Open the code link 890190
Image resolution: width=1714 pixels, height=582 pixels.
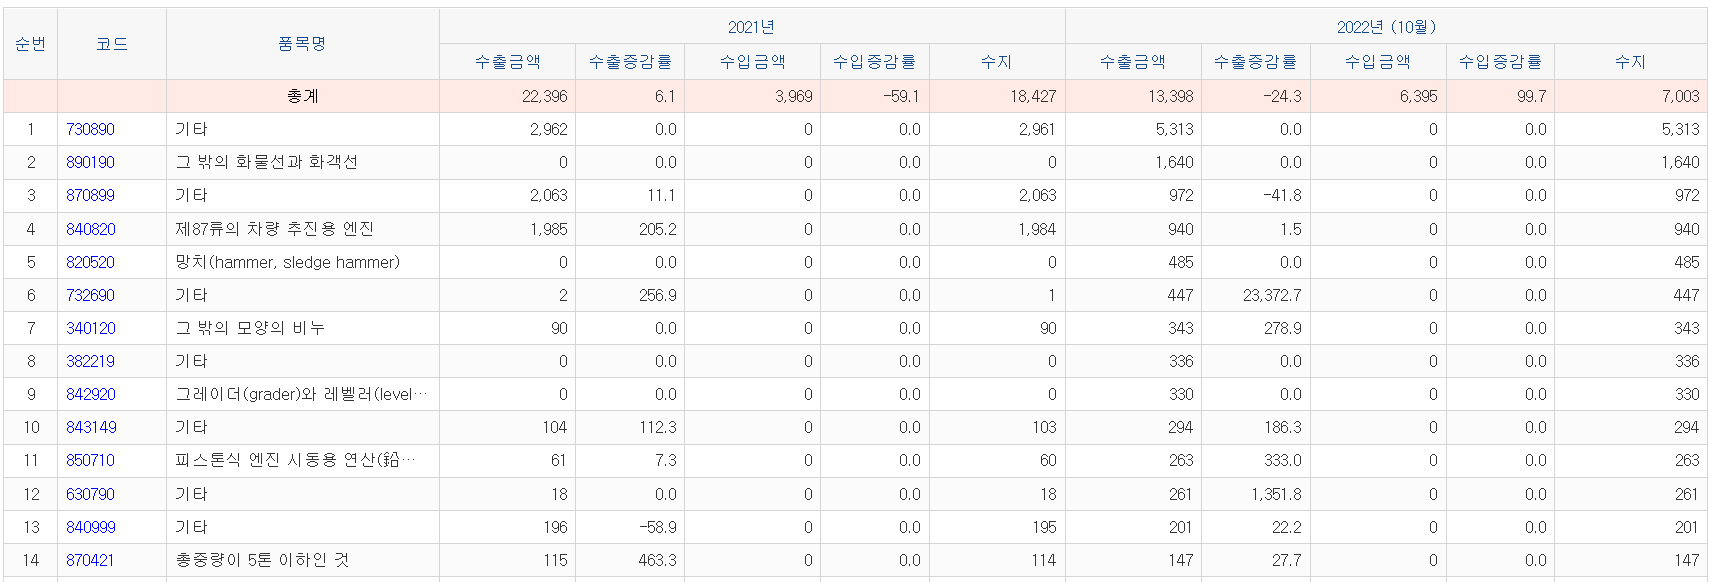(x=90, y=162)
